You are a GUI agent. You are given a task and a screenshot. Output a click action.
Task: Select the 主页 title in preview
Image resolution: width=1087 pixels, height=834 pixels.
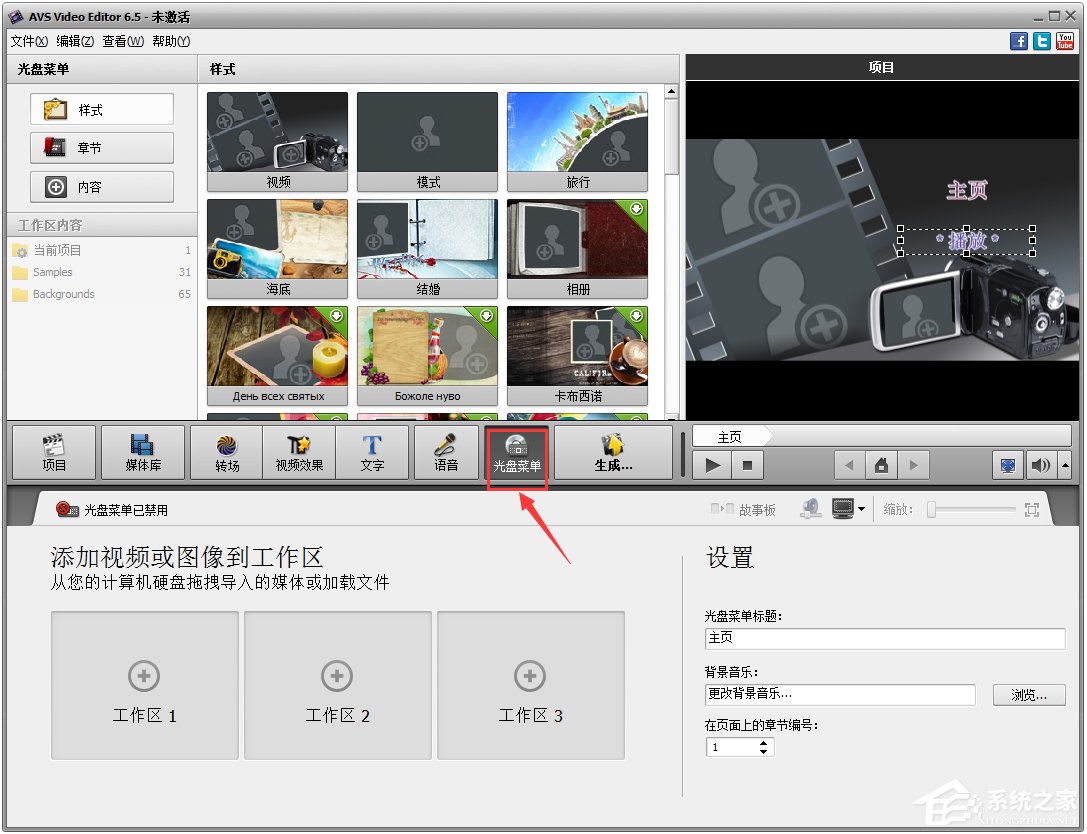(x=967, y=189)
